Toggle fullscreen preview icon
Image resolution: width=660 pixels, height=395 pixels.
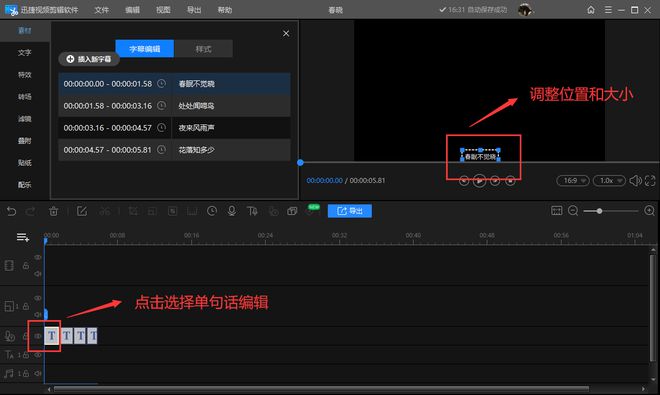[x=650, y=181]
